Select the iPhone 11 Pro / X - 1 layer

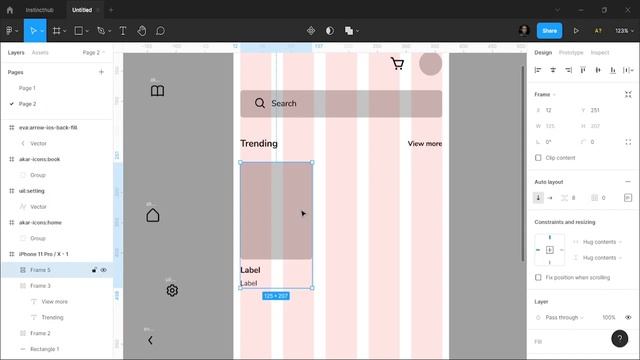click(44, 254)
